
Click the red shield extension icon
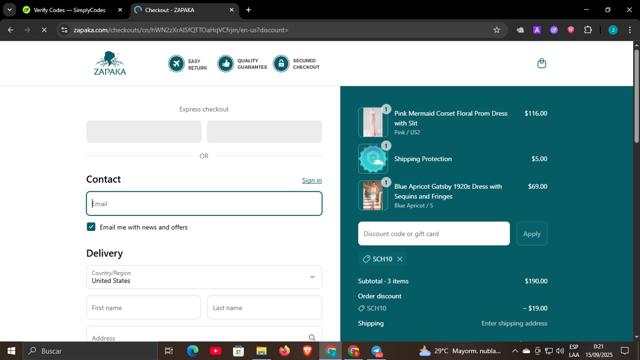[x=571, y=30]
